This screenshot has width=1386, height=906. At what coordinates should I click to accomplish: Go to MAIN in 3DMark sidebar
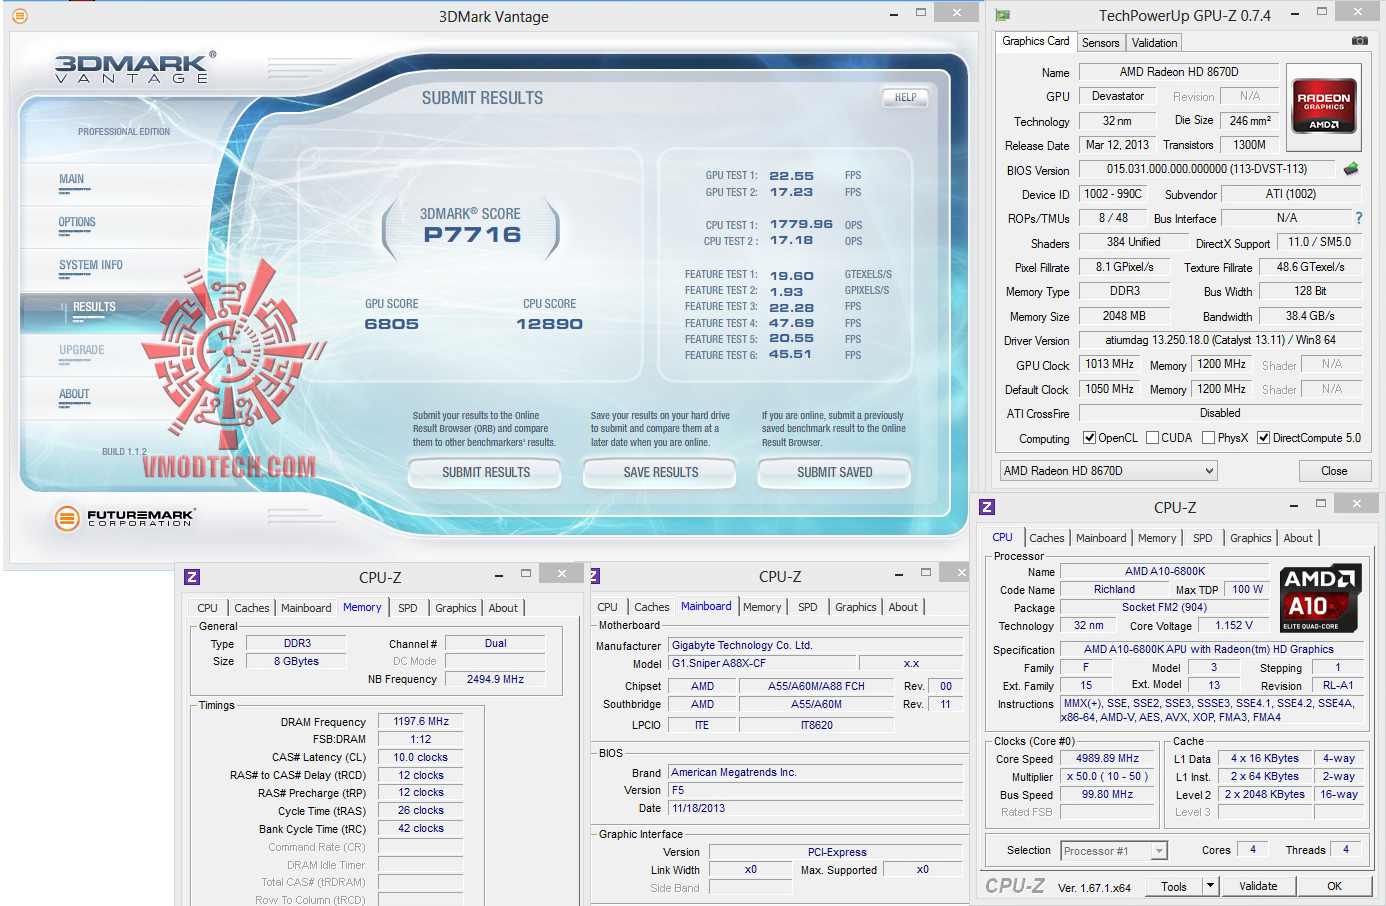point(72,179)
